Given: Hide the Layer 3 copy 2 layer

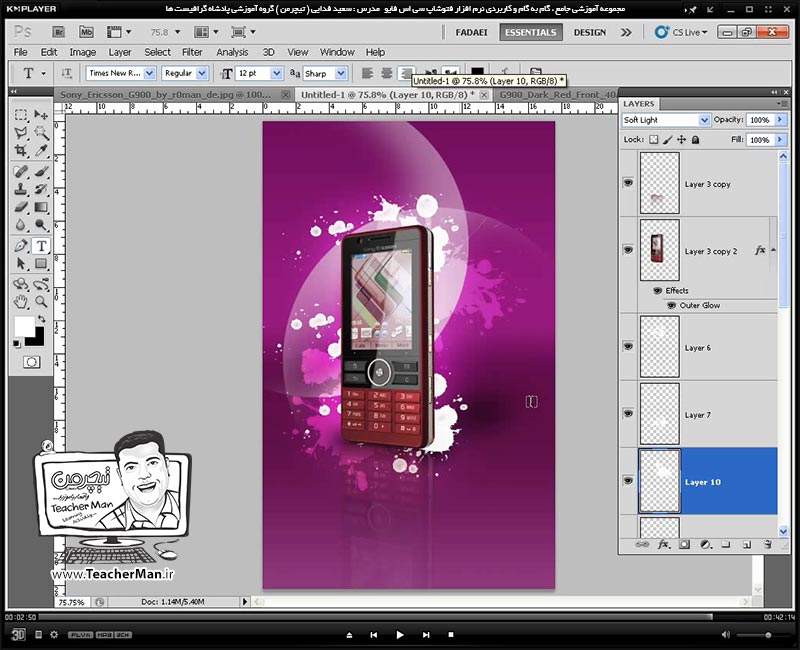Looking at the screenshot, I should (x=628, y=249).
